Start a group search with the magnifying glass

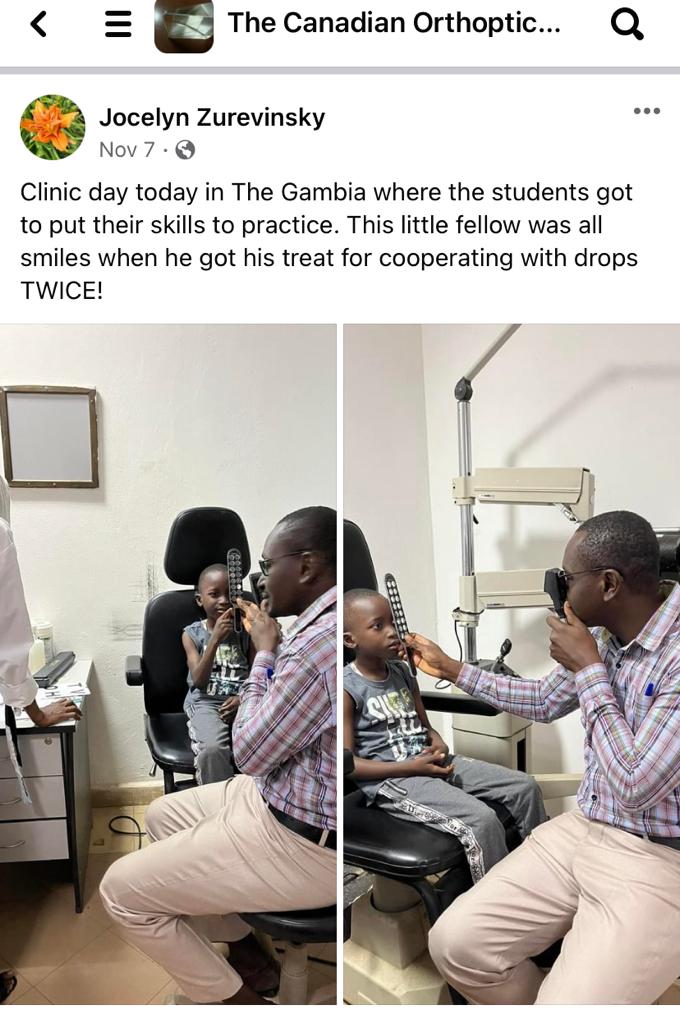point(627,25)
